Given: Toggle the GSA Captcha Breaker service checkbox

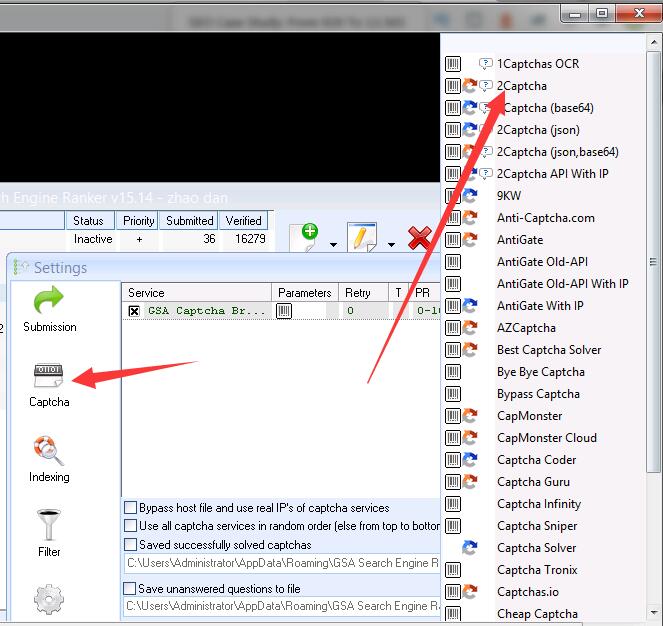Looking at the screenshot, I should click(134, 311).
